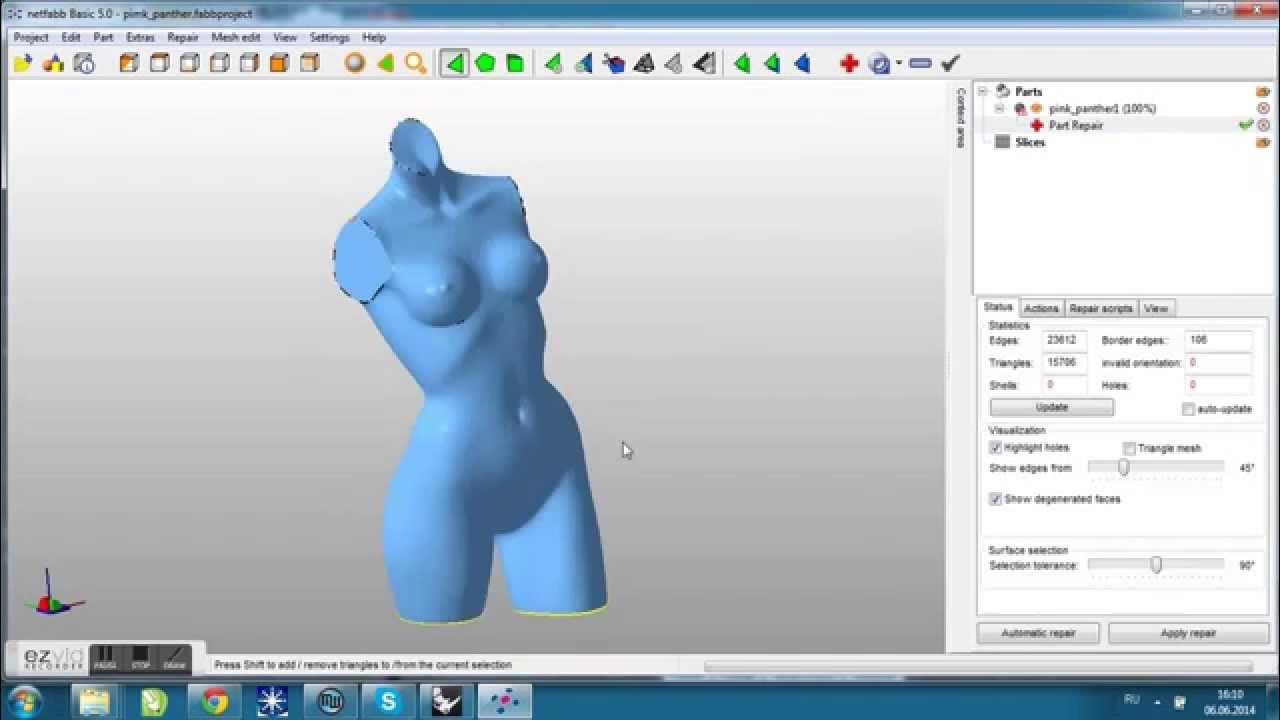The height and width of the screenshot is (720, 1280).
Task: Enable the auto-update checkbox
Action: click(1188, 409)
